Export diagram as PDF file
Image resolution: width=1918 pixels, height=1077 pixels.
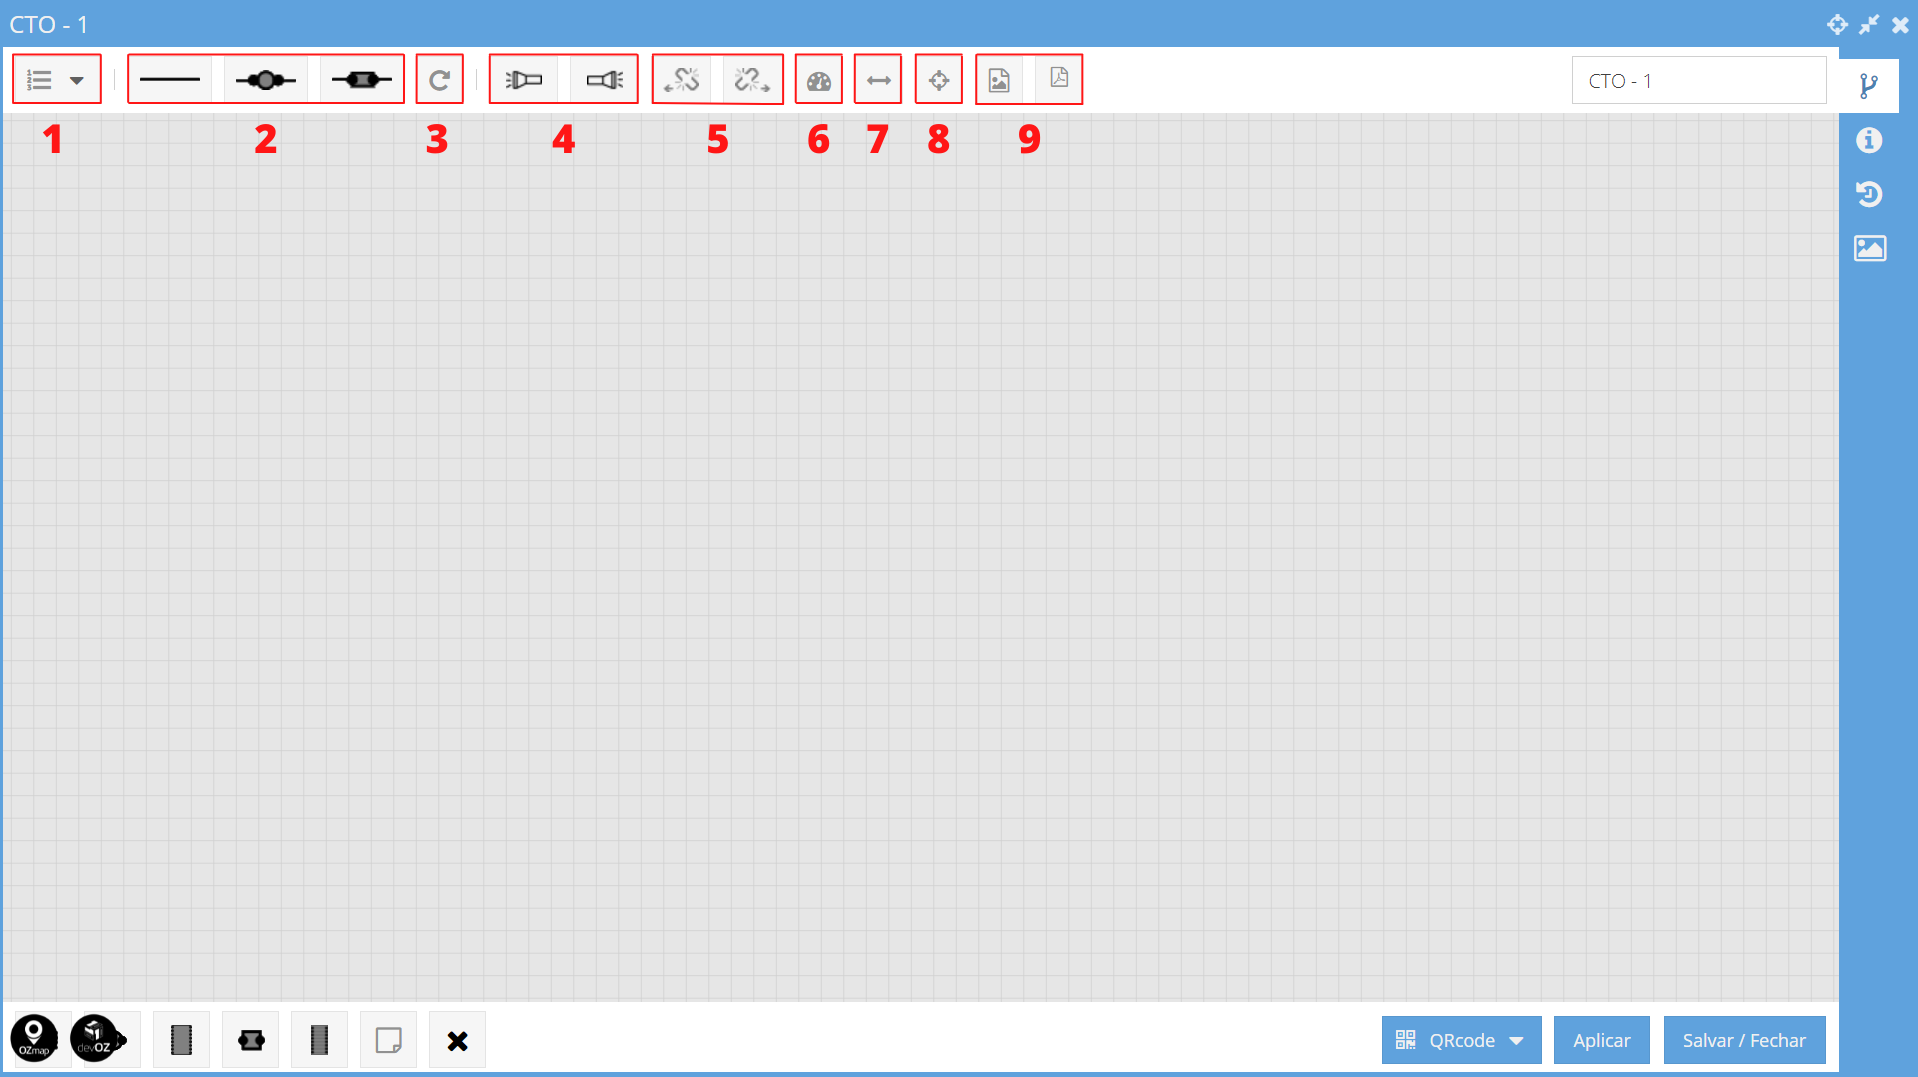coord(1059,78)
